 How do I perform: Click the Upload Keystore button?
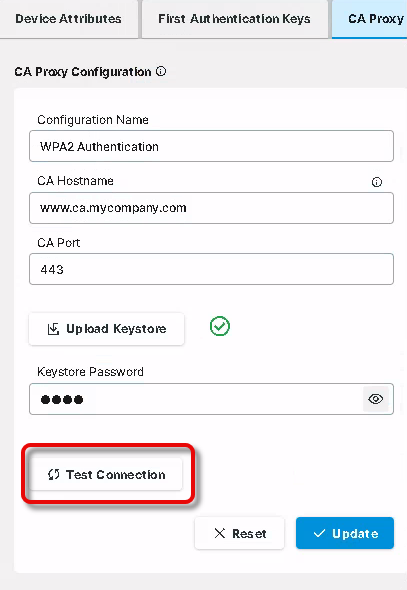(x=106, y=329)
